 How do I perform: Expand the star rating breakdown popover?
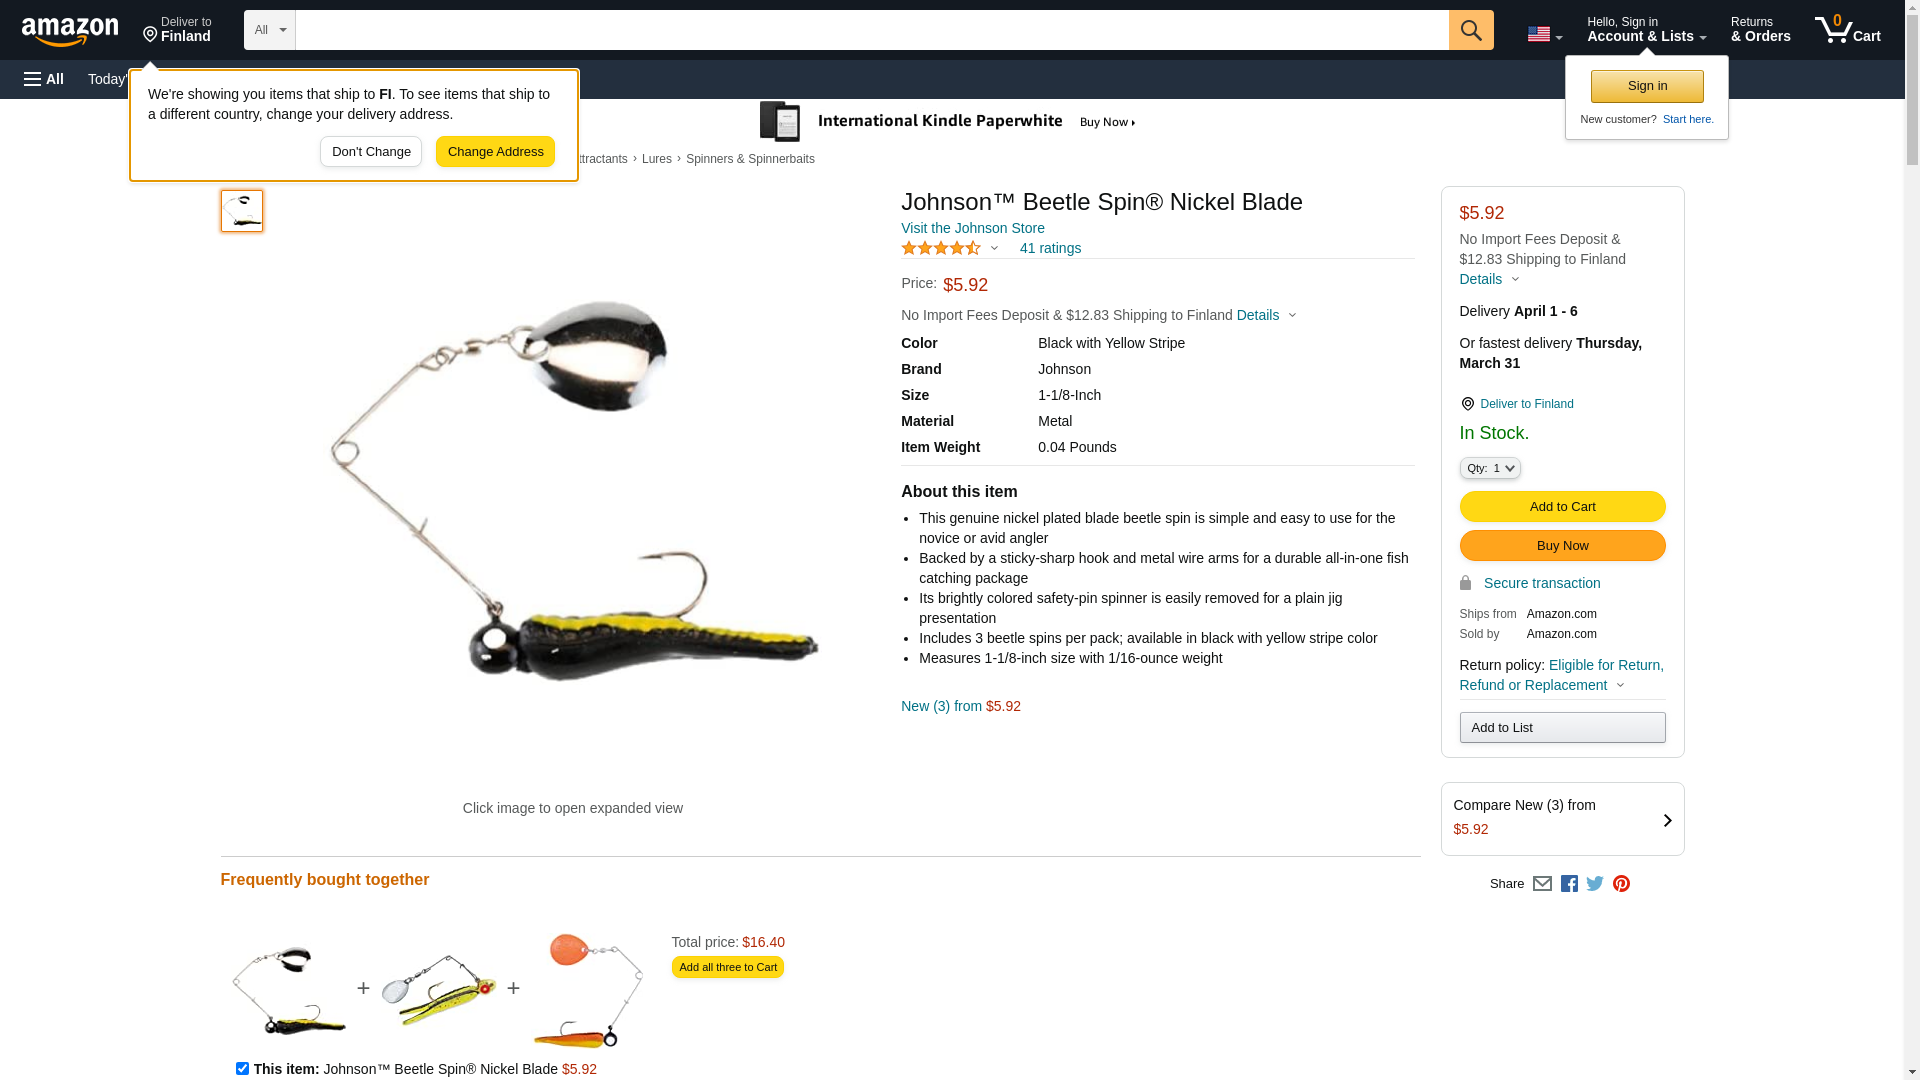tap(950, 248)
